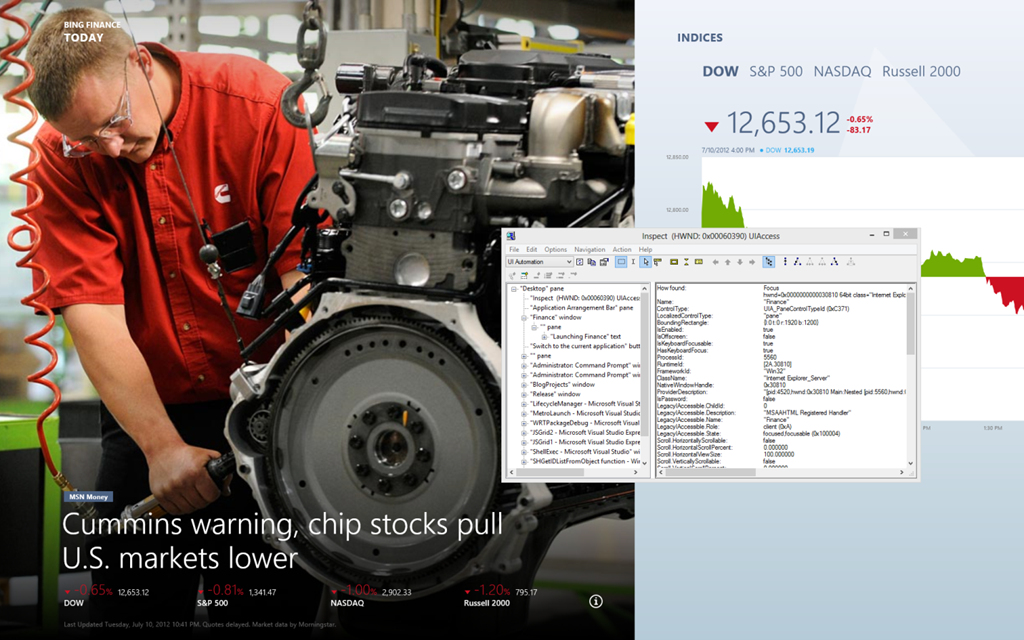Click the NASDAQ quote below the headline
This screenshot has height=640, width=1024.
[x=371, y=596]
